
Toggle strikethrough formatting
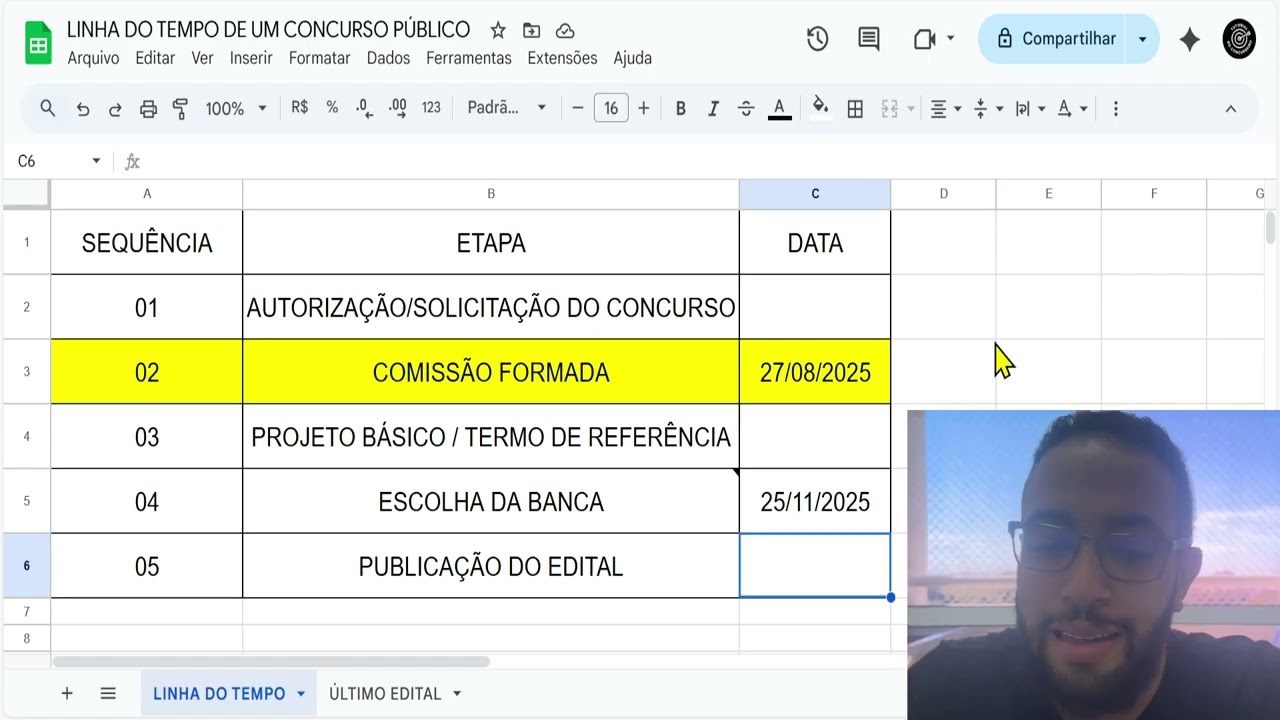746,109
